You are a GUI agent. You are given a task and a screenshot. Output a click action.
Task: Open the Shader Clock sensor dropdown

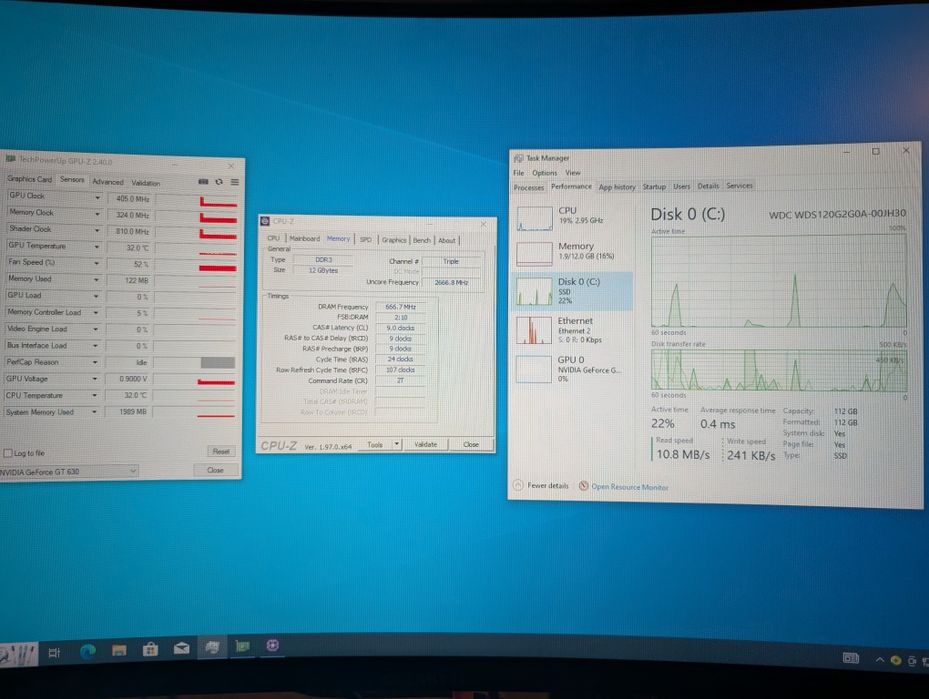(97, 230)
